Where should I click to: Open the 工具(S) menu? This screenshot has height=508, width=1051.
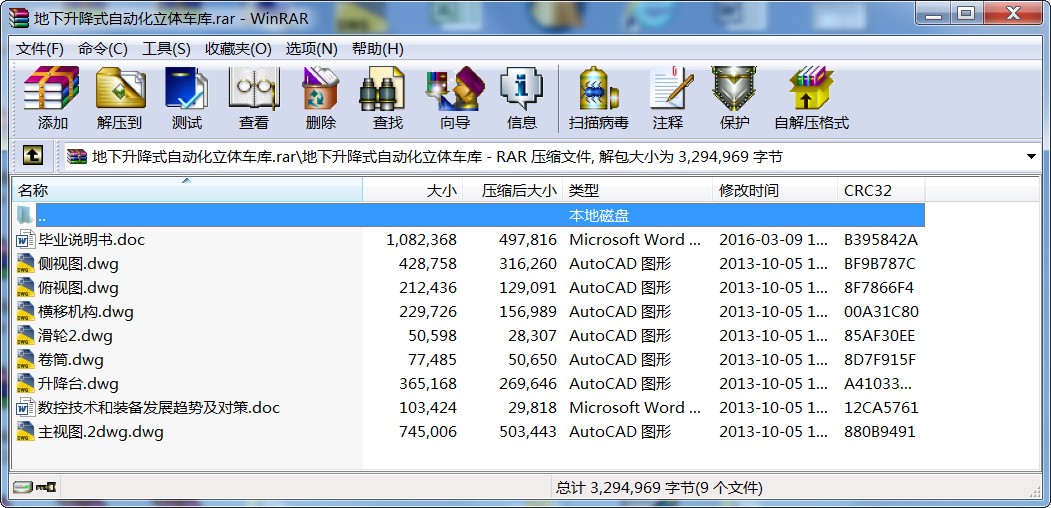pos(166,49)
